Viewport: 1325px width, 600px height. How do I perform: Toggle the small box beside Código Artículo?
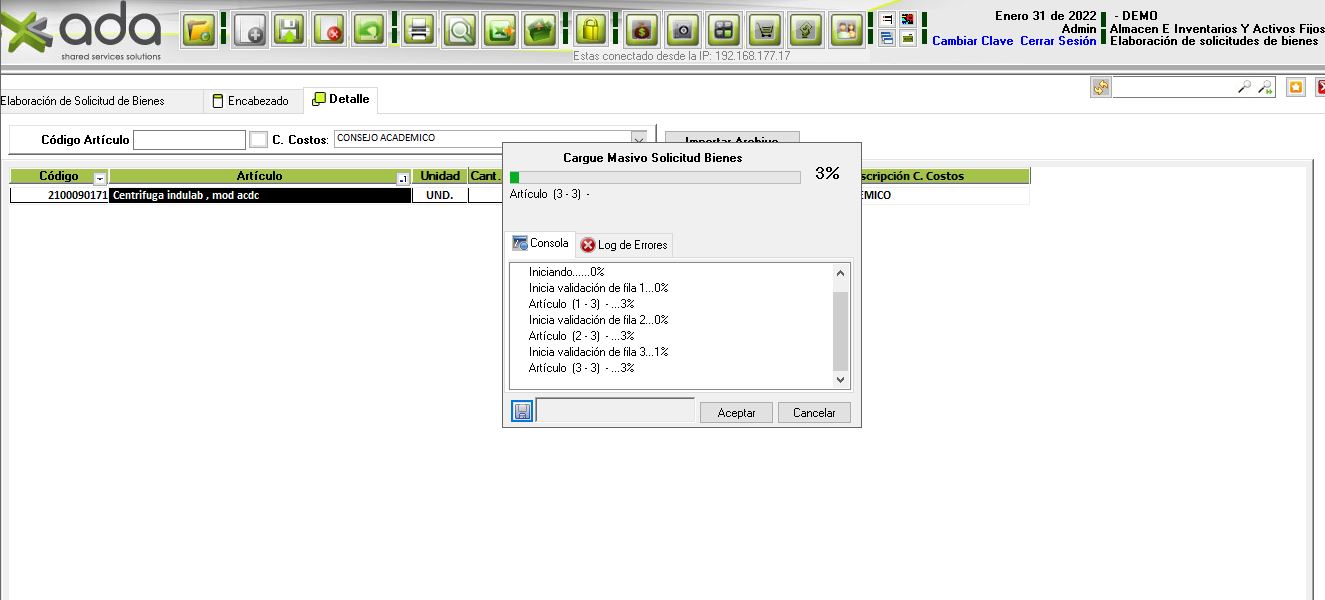point(258,140)
